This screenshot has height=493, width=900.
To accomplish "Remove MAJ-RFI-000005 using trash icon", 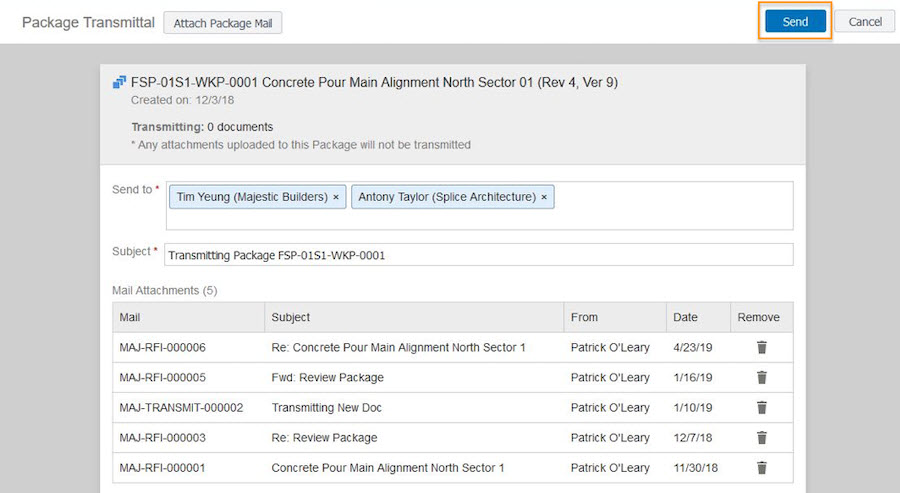I will coord(762,378).
